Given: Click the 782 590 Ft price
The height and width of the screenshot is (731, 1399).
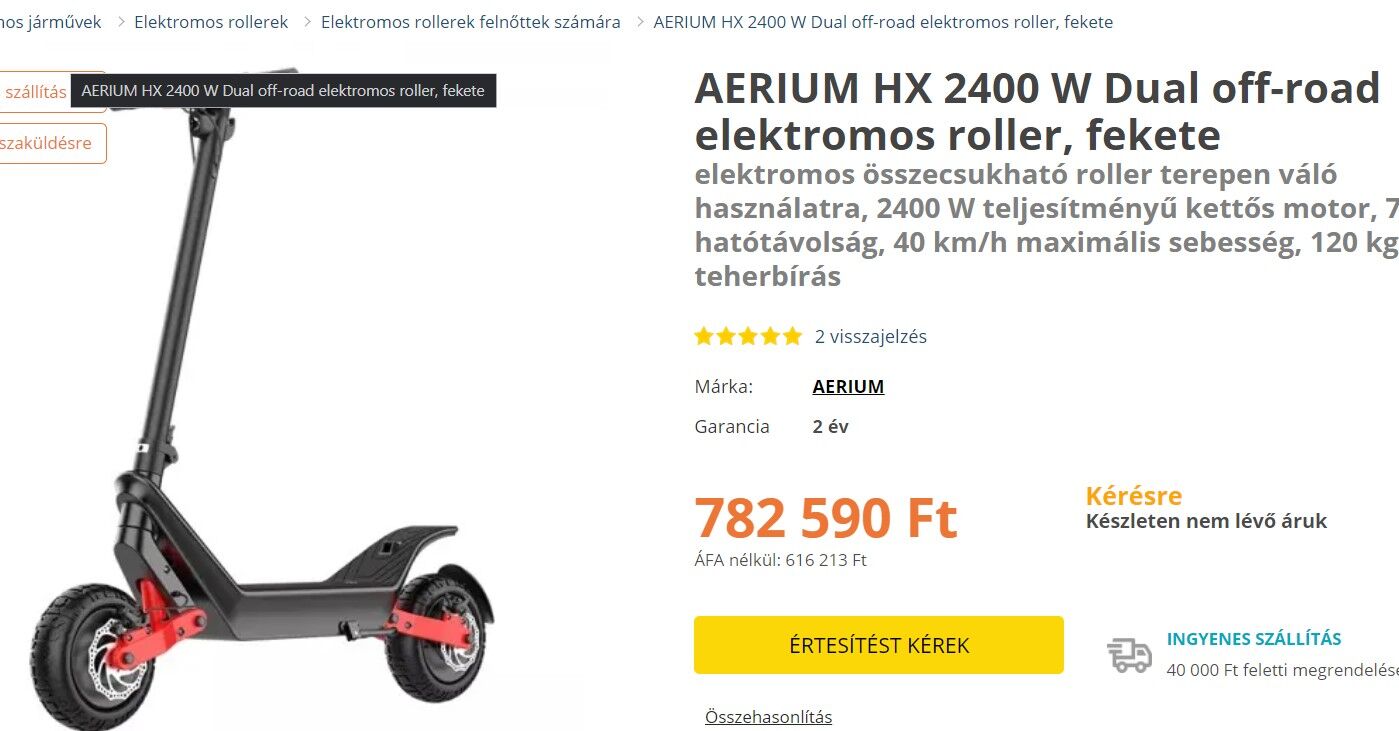Looking at the screenshot, I should (826, 517).
